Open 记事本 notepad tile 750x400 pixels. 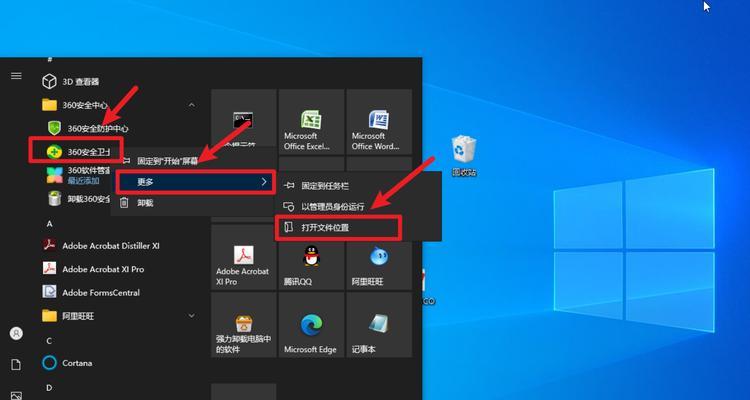(x=379, y=325)
